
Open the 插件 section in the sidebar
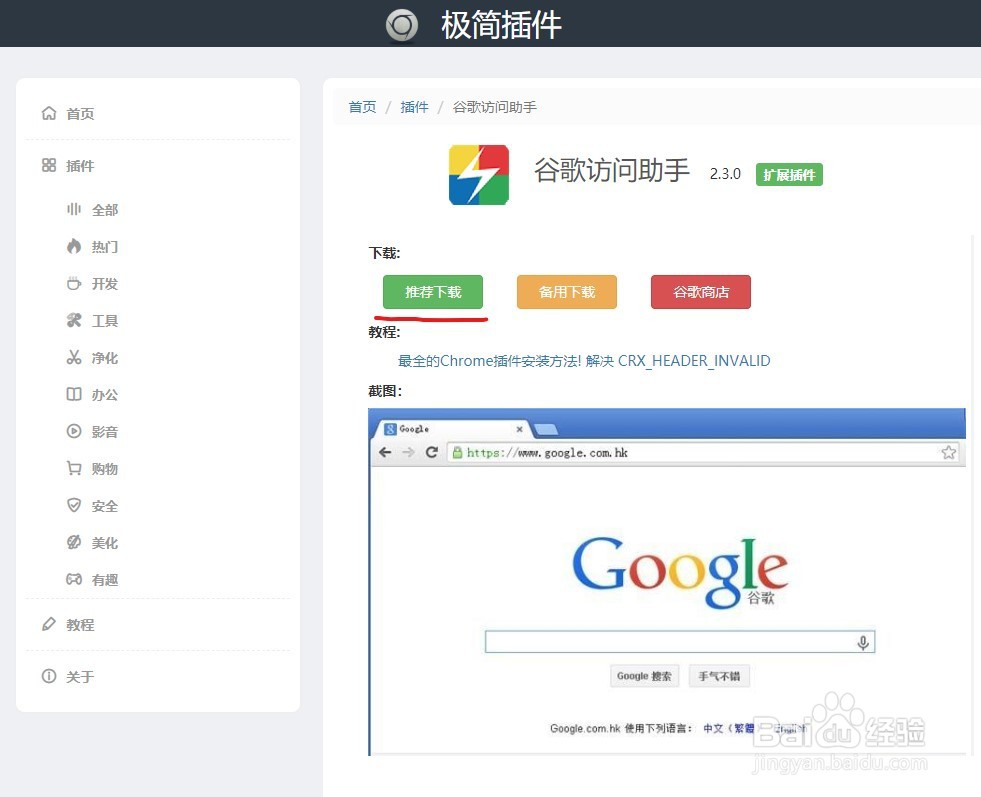[x=80, y=166]
